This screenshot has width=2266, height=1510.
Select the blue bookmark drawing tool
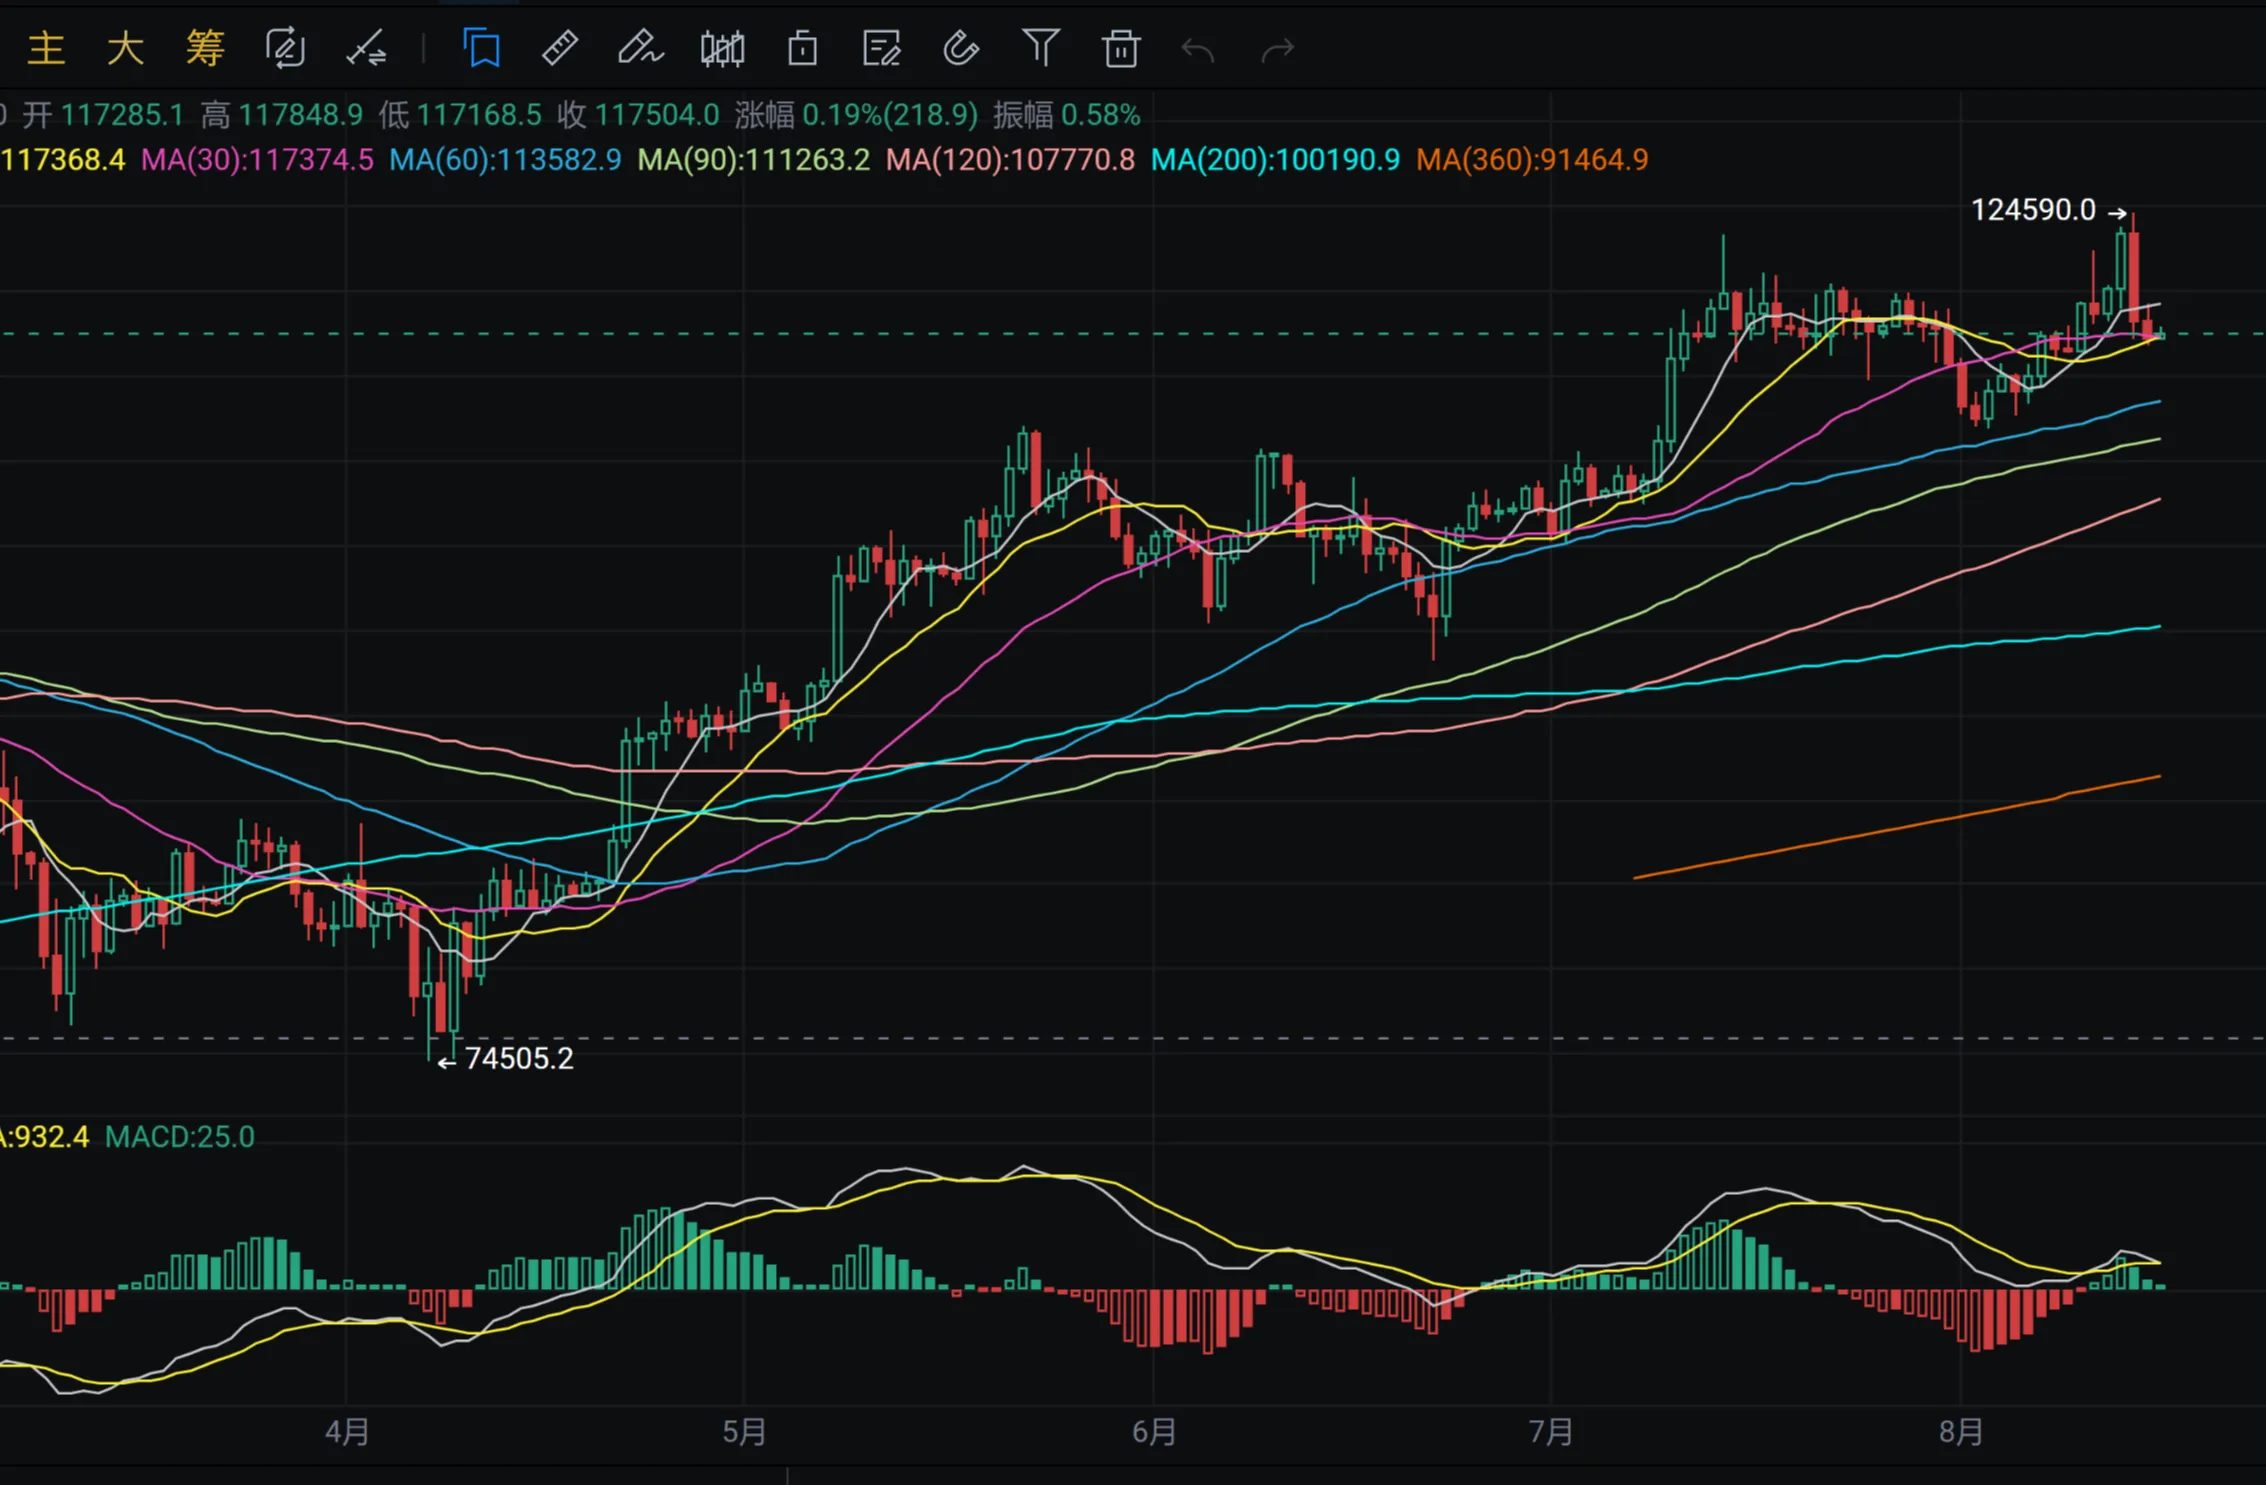point(482,48)
